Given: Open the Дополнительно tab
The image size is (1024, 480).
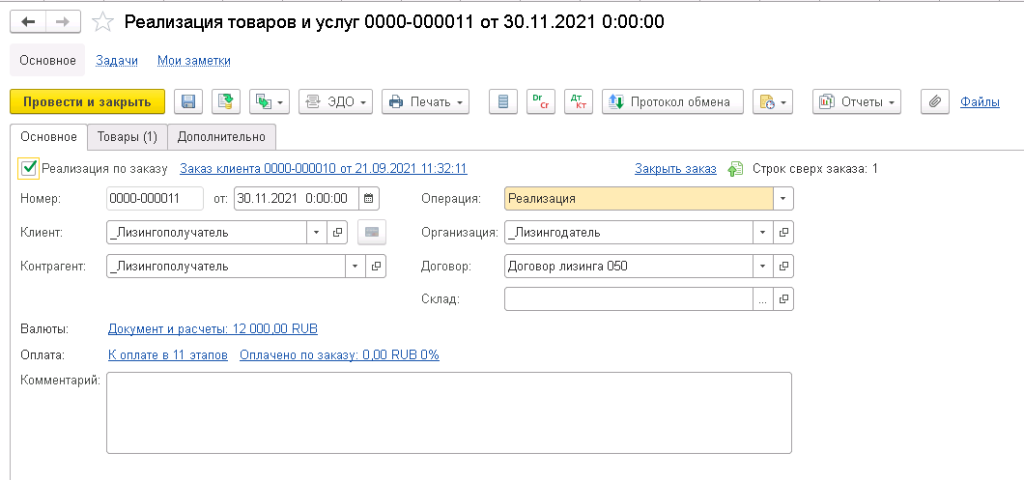Looking at the screenshot, I should 221,136.
